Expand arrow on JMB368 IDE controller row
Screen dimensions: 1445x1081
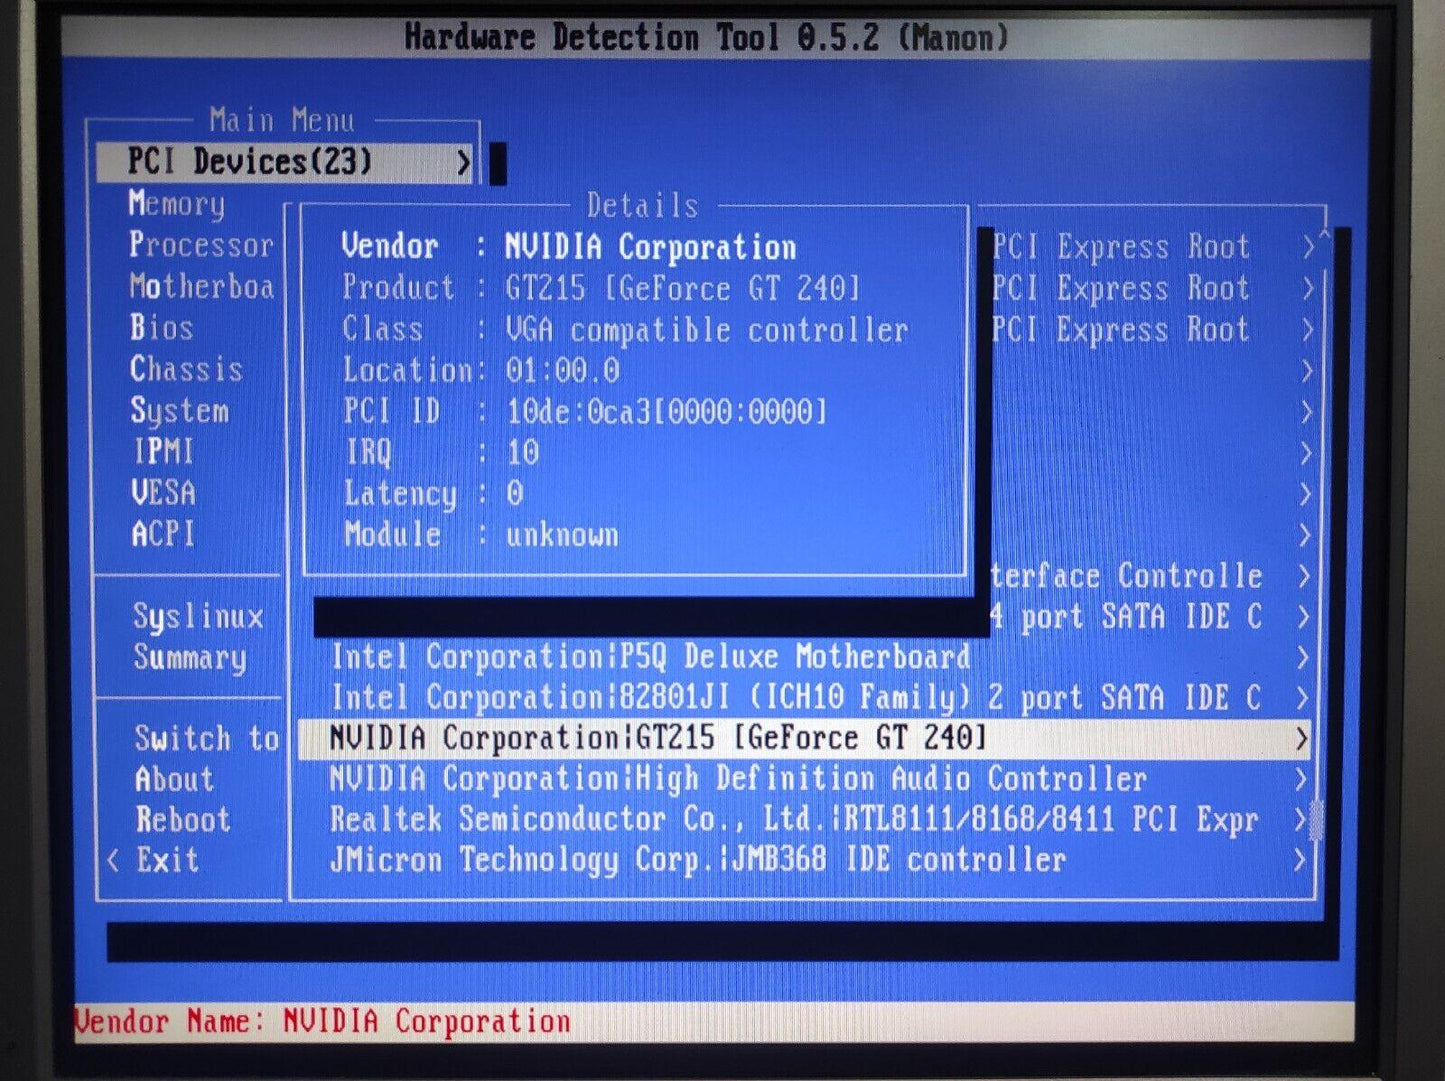(x=1300, y=860)
